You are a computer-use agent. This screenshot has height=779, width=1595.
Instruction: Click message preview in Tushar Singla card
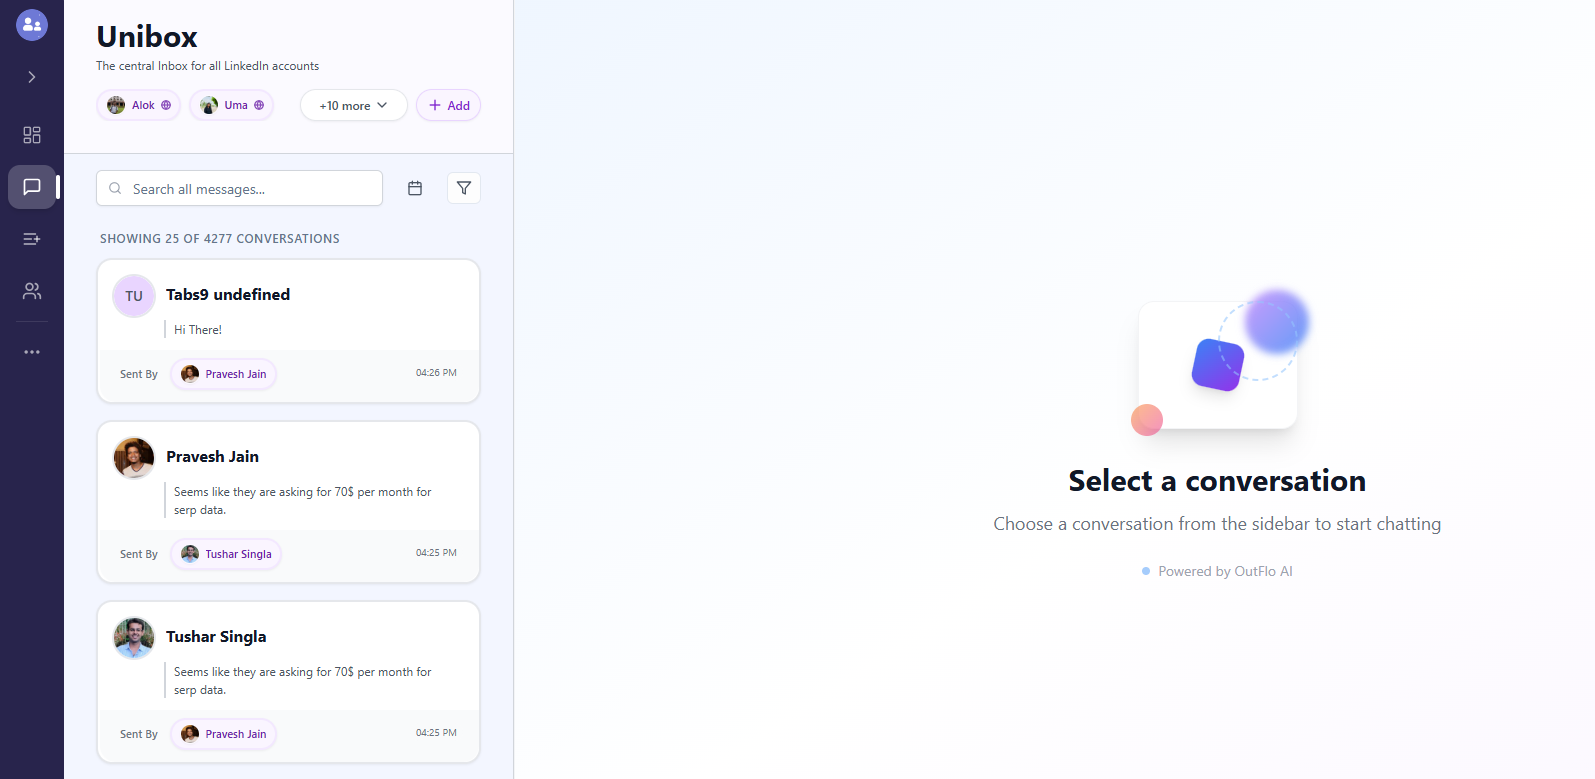(x=303, y=681)
